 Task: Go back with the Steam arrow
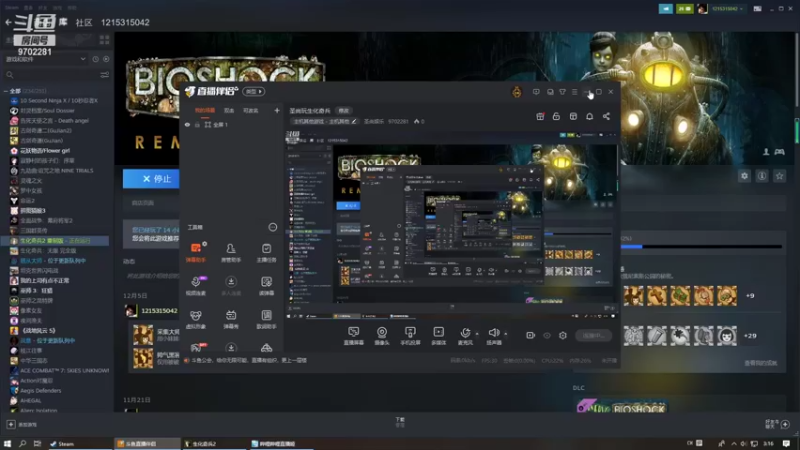[x=8, y=22]
